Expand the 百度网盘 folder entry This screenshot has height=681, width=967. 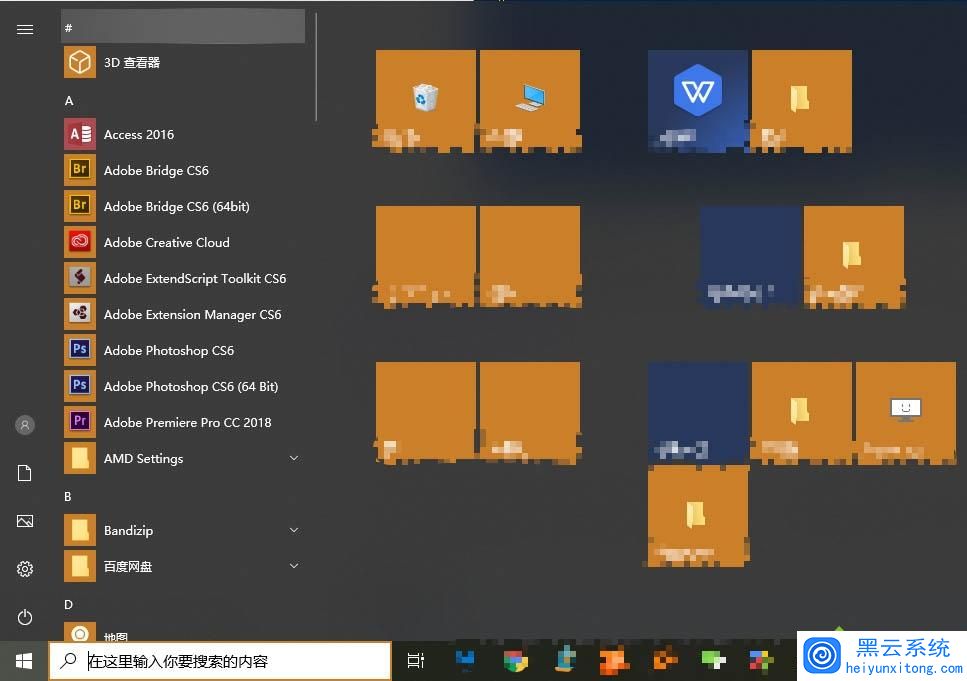[293, 566]
